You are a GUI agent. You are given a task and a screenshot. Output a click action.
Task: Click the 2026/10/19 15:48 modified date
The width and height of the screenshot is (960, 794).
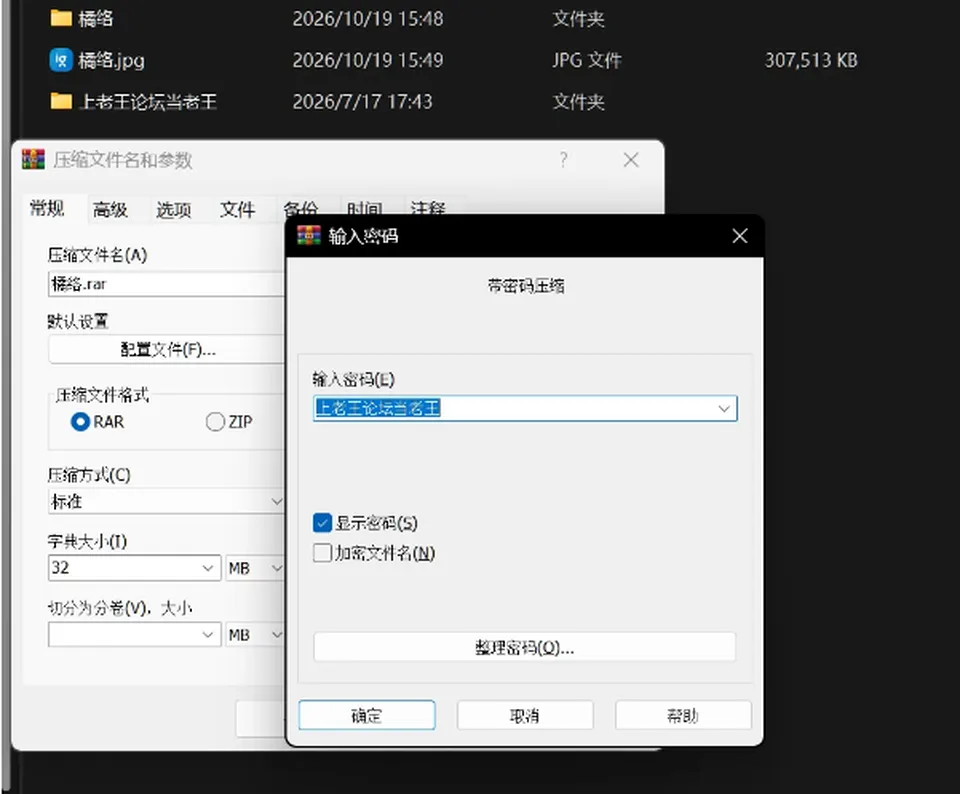(368, 18)
